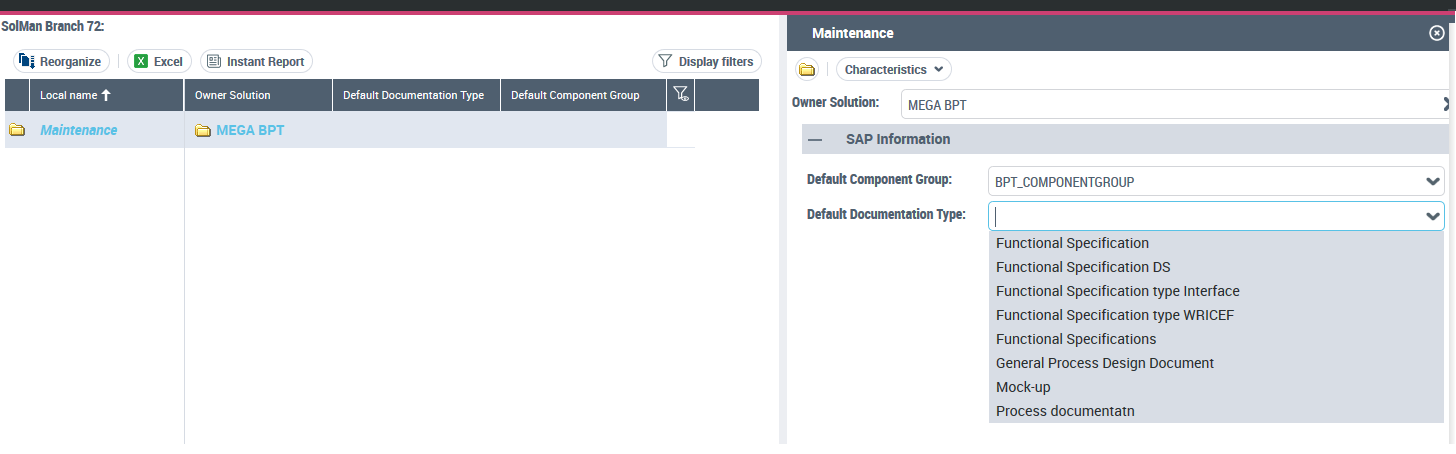Export the list with the Excel button
Image resolution: width=1456 pixels, height=454 pixels.
click(159, 62)
